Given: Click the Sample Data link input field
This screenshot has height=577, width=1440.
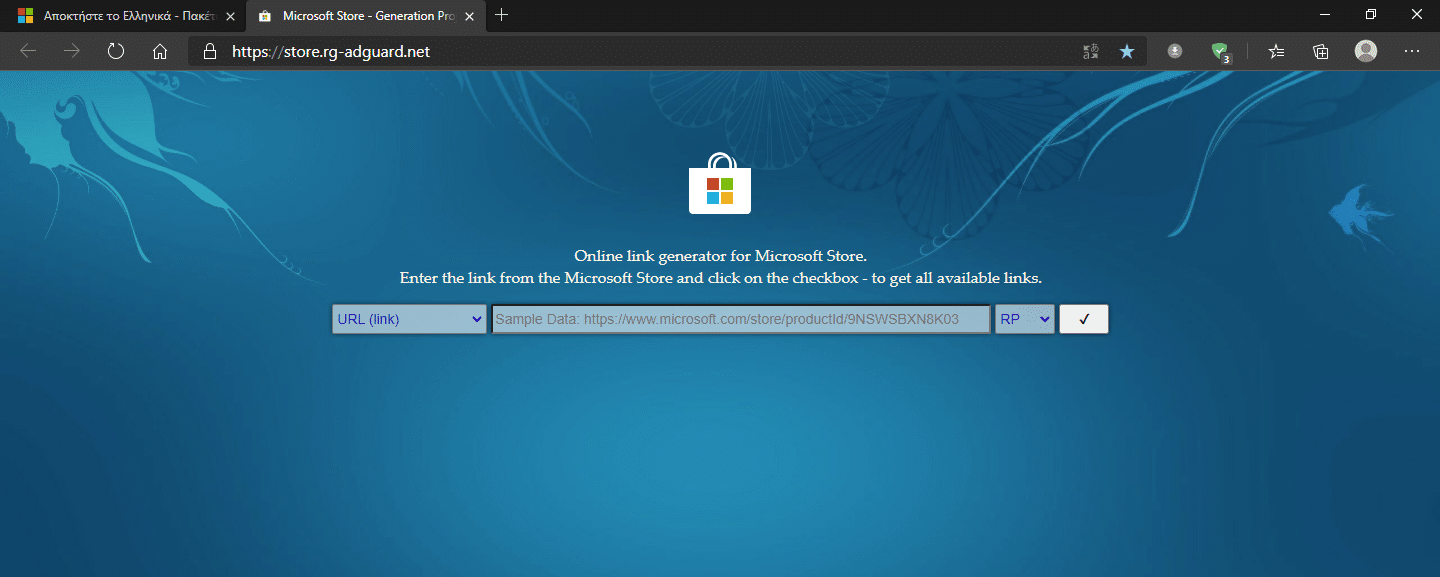Looking at the screenshot, I should pyautogui.click(x=741, y=319).
